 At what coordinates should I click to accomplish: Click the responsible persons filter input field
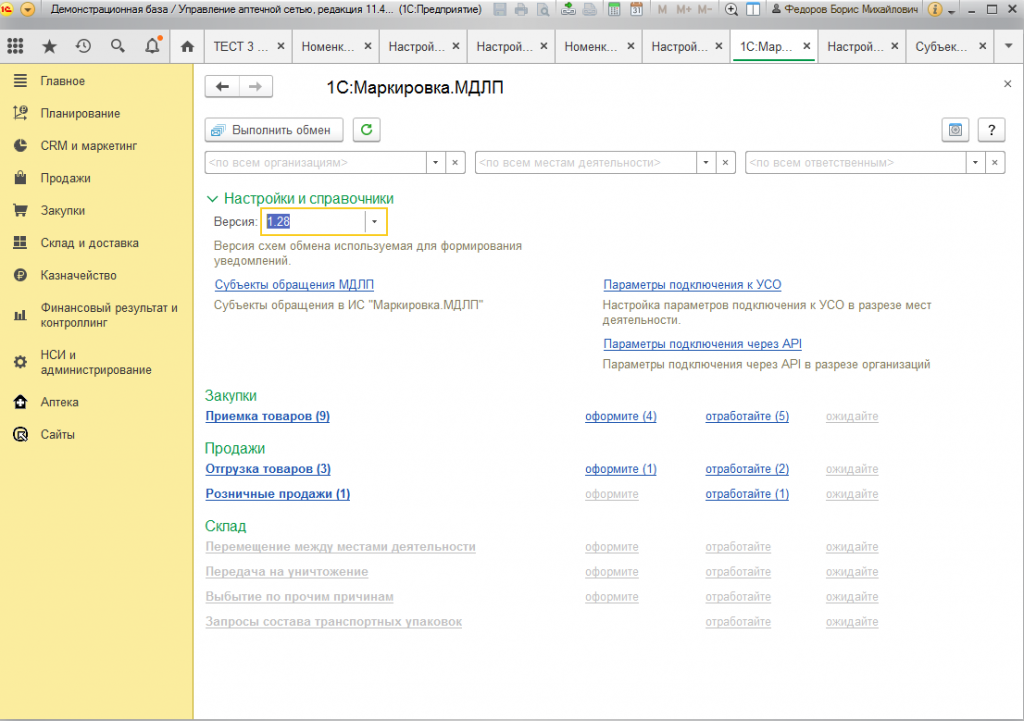[x=856, y=163]
